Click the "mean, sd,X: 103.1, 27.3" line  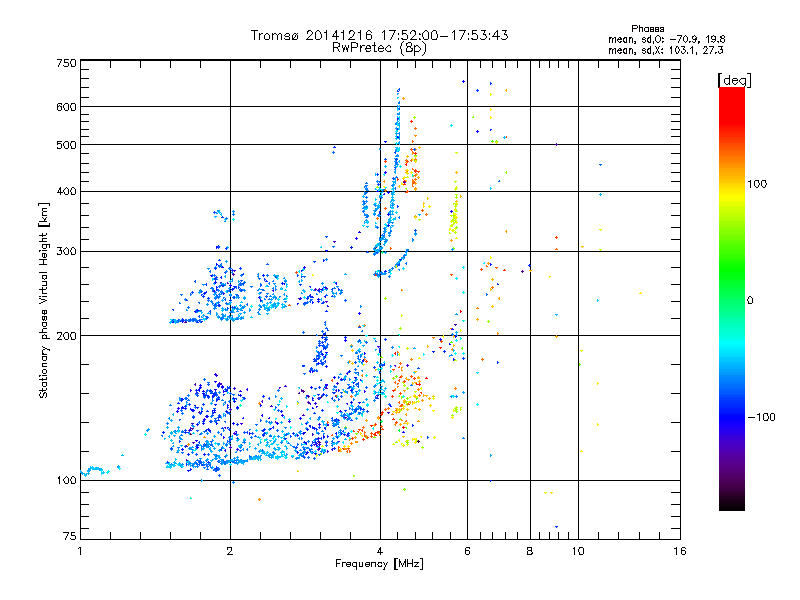pyautogui.click(x=665, y=50)
